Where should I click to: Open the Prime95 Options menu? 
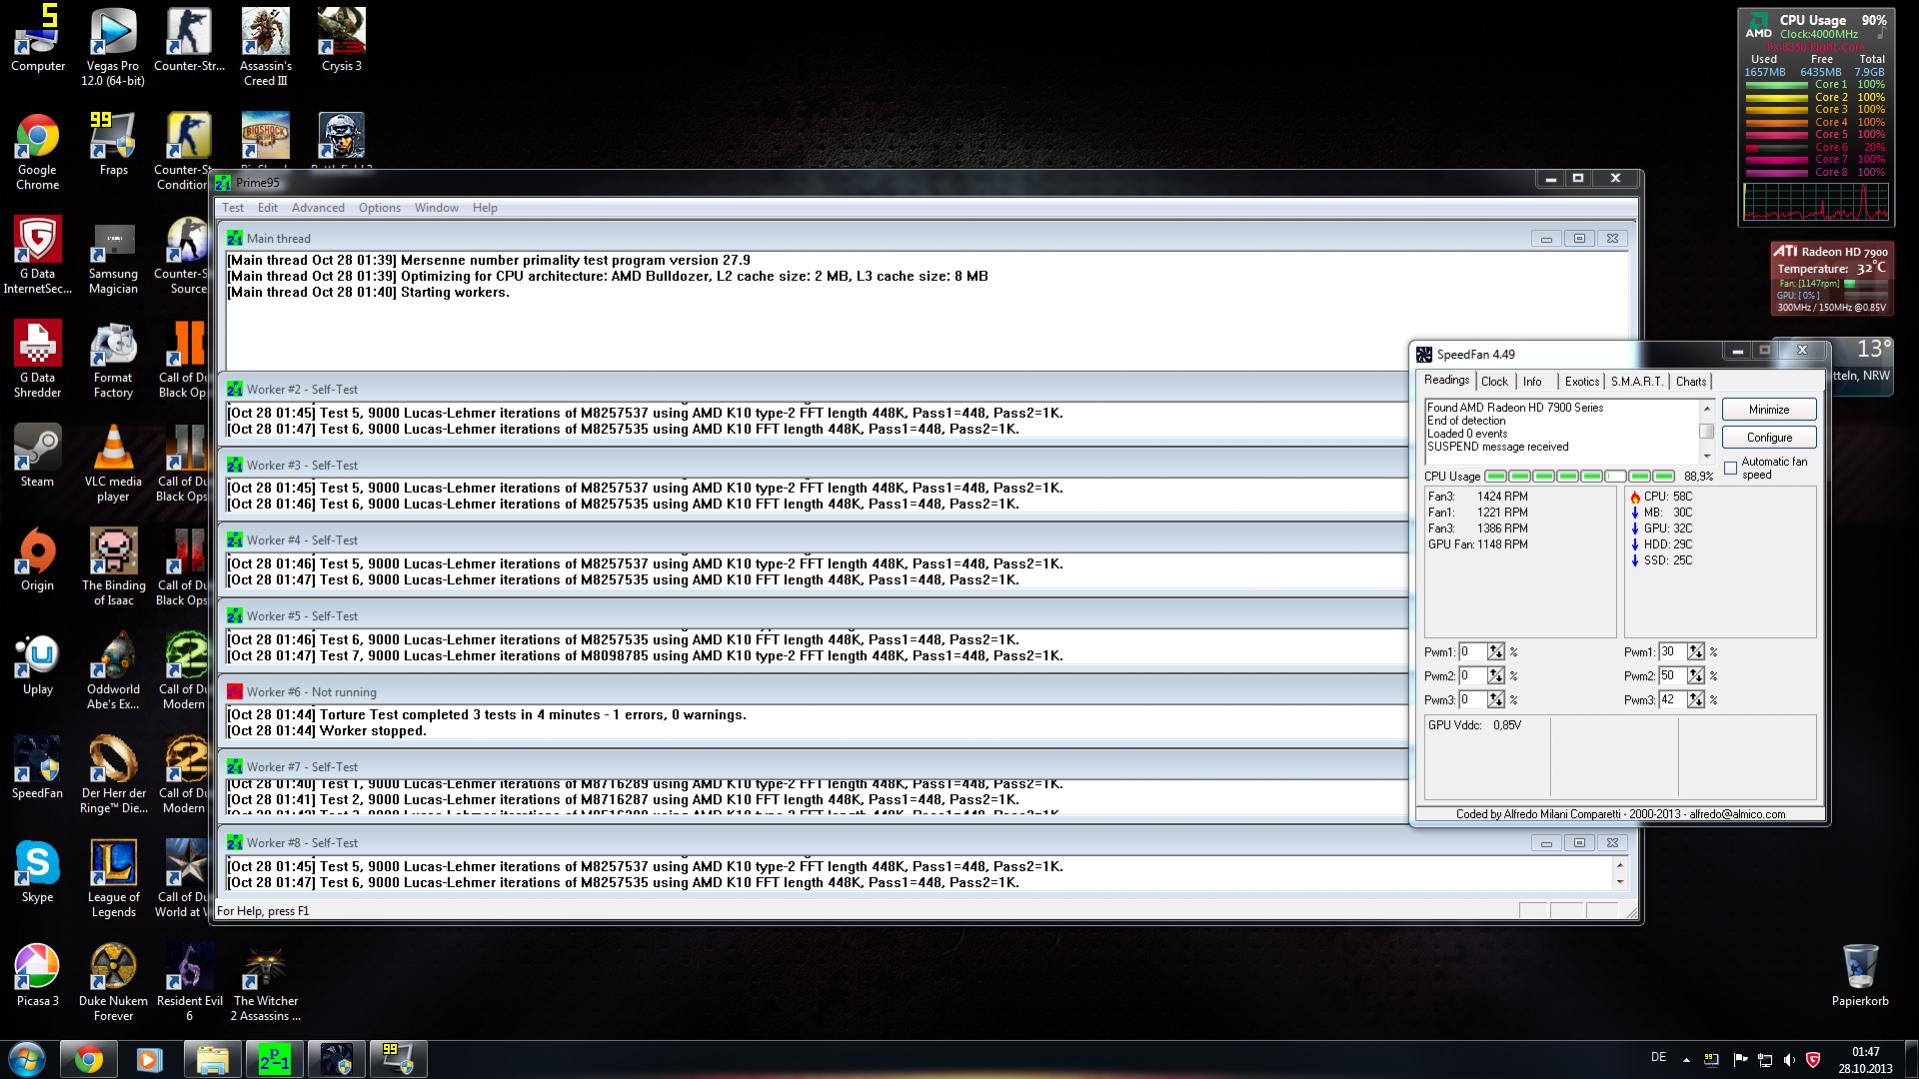coord(379,208)
